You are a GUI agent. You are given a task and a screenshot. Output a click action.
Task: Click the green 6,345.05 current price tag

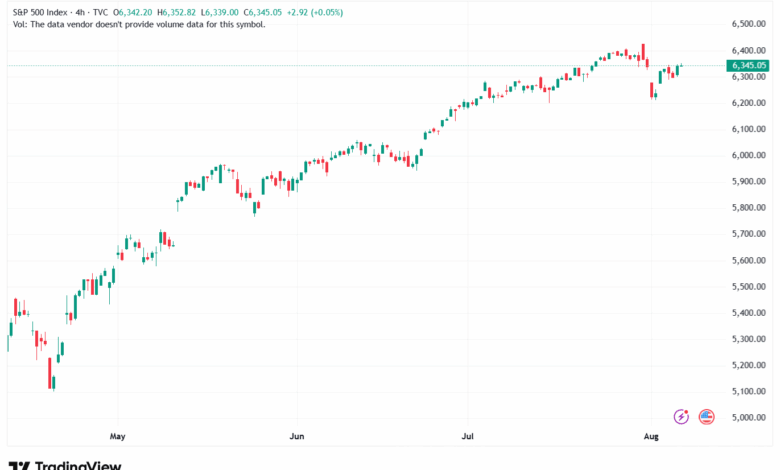tap(748, 66)
